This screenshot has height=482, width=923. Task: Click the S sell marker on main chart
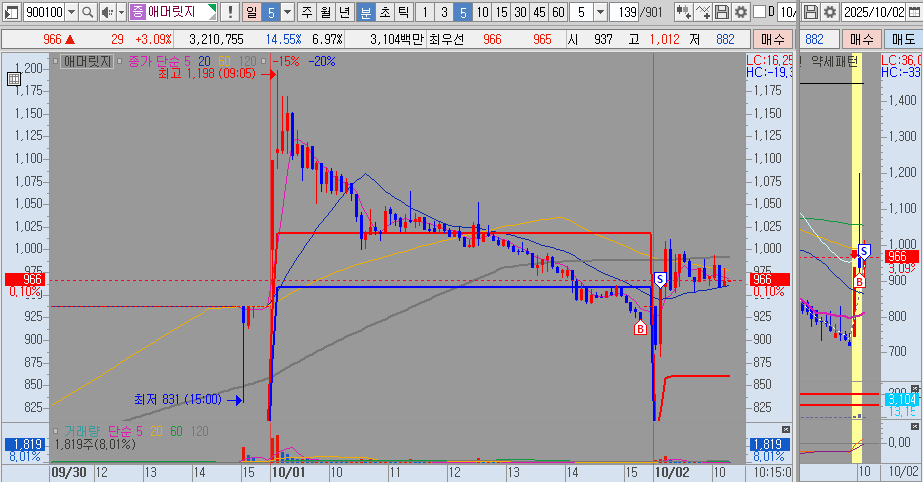pos(659,280)
